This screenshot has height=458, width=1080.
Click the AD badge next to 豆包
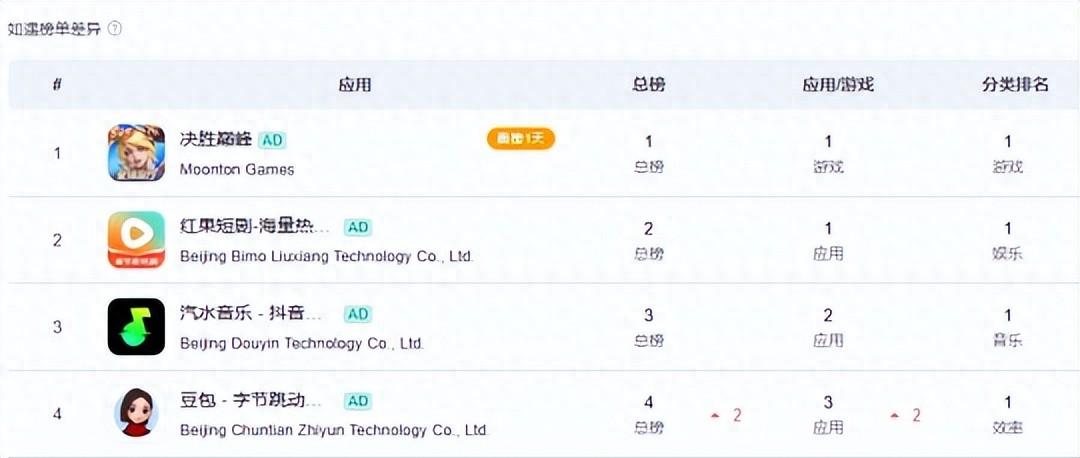point(358,401)
